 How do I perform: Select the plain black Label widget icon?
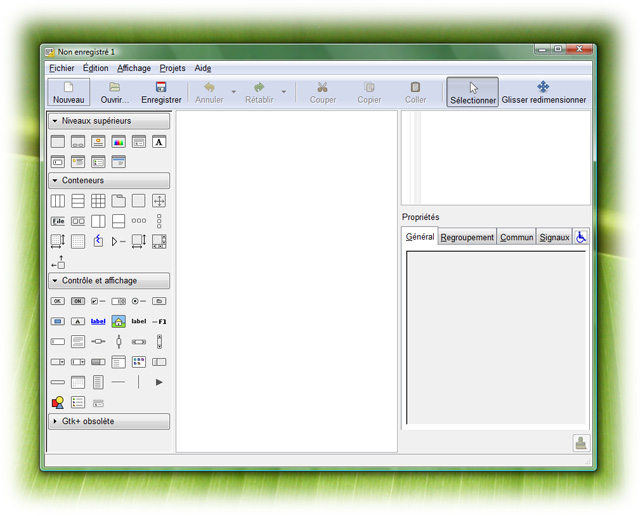[139, 321]
